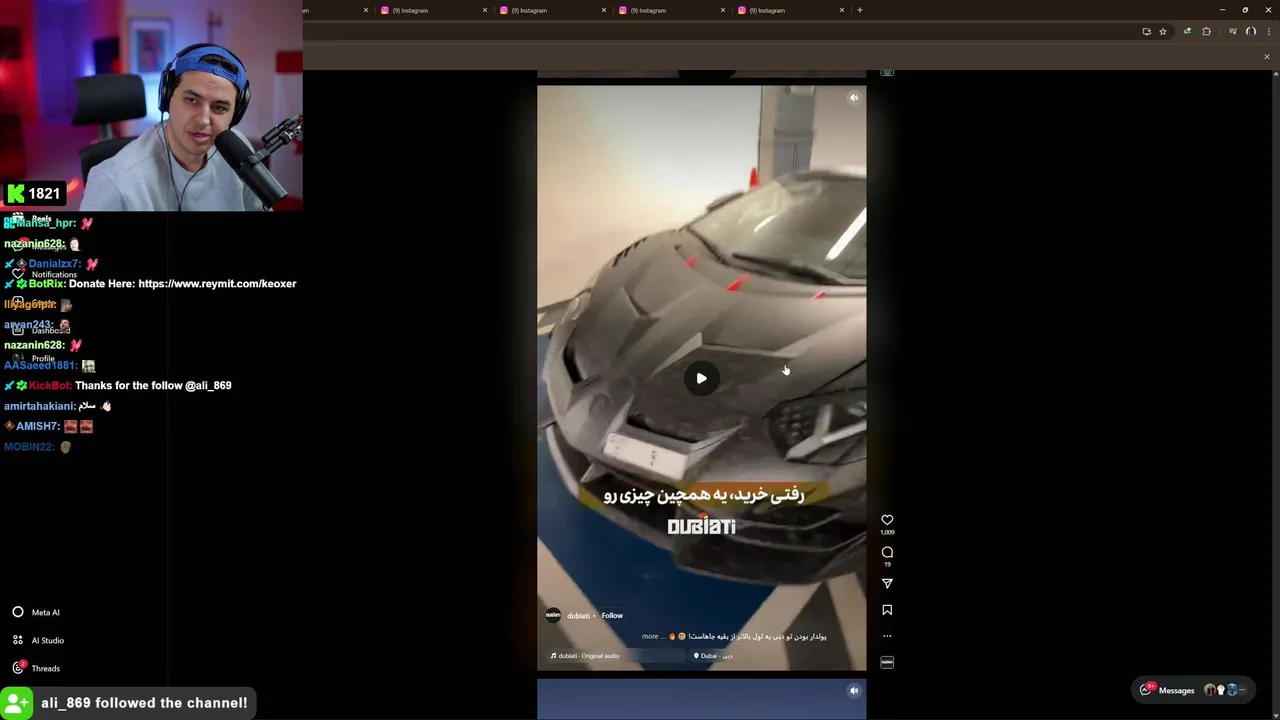Click the install/cast icon in the address bar
Image resolution: width=1280 pixels, height=720 pixels.
pyautogui.click(x=1146, y=32)
